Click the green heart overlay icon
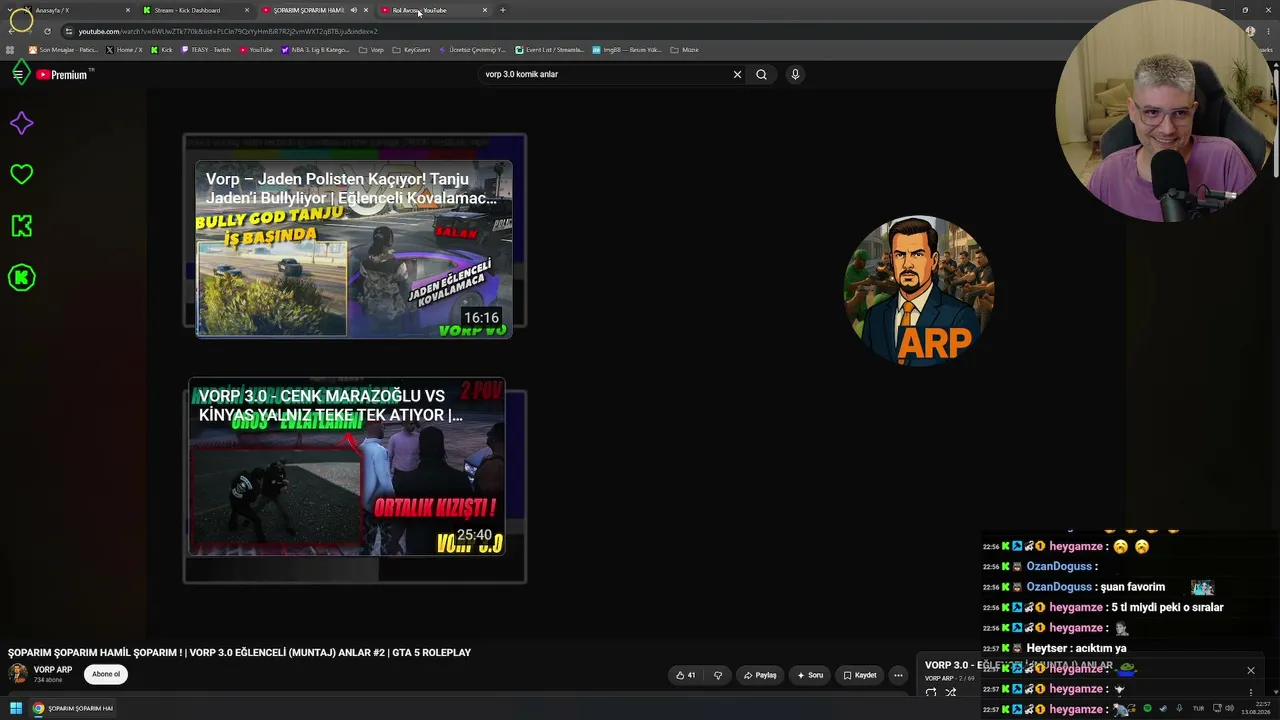Image resolution: width=1280 pixels, height=720 pixels. pos(21,174)
